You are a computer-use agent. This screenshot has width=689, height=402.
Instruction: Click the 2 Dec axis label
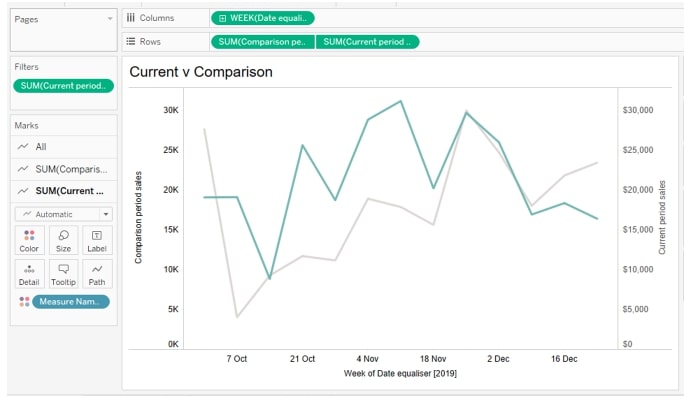[498, 359]
